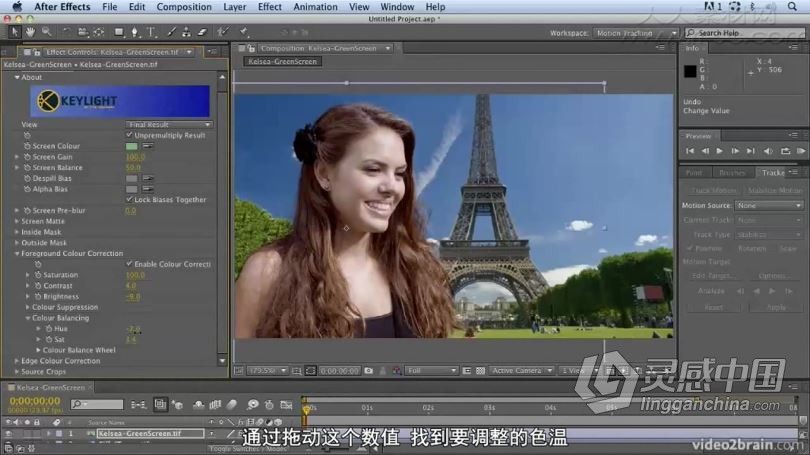Collapse the Foreground Colour Correction group
This screenshot has height=455, width=810.
coord(17,254)
